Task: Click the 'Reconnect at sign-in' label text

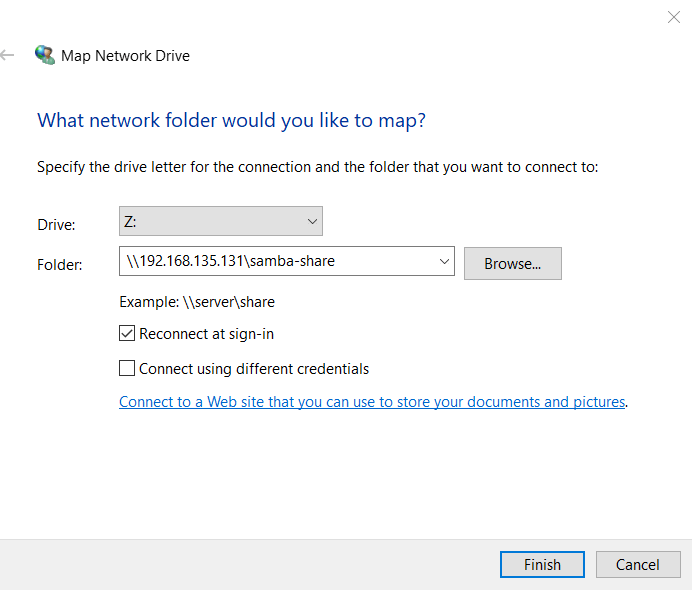Action: point(207,334)
